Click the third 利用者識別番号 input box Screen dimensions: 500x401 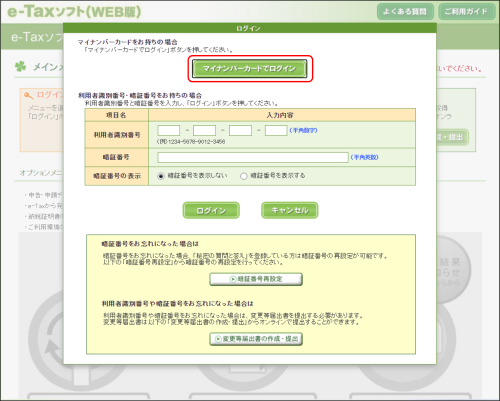(240, 130)
